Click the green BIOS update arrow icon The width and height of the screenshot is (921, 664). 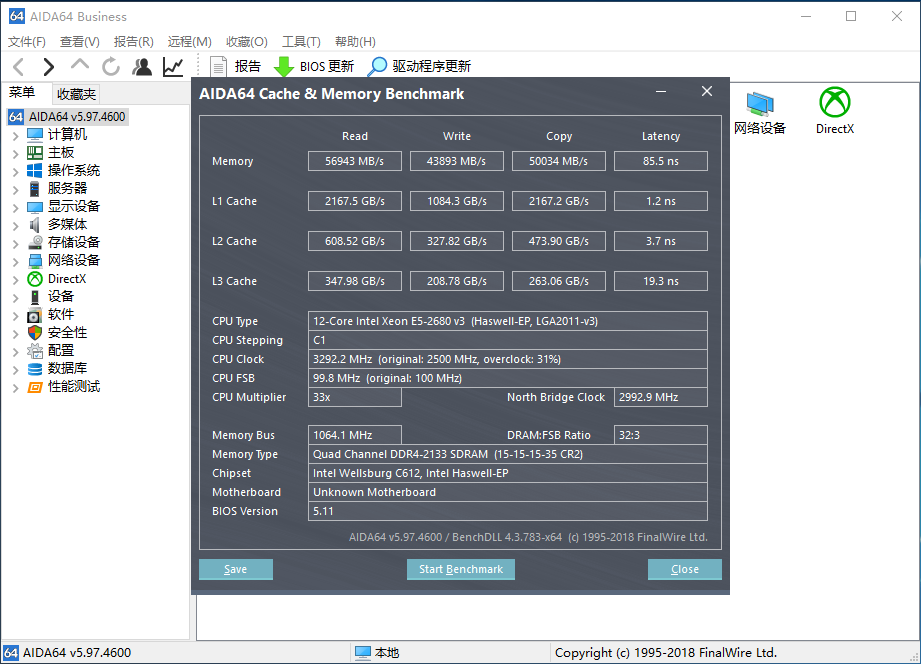click(284, 66)
